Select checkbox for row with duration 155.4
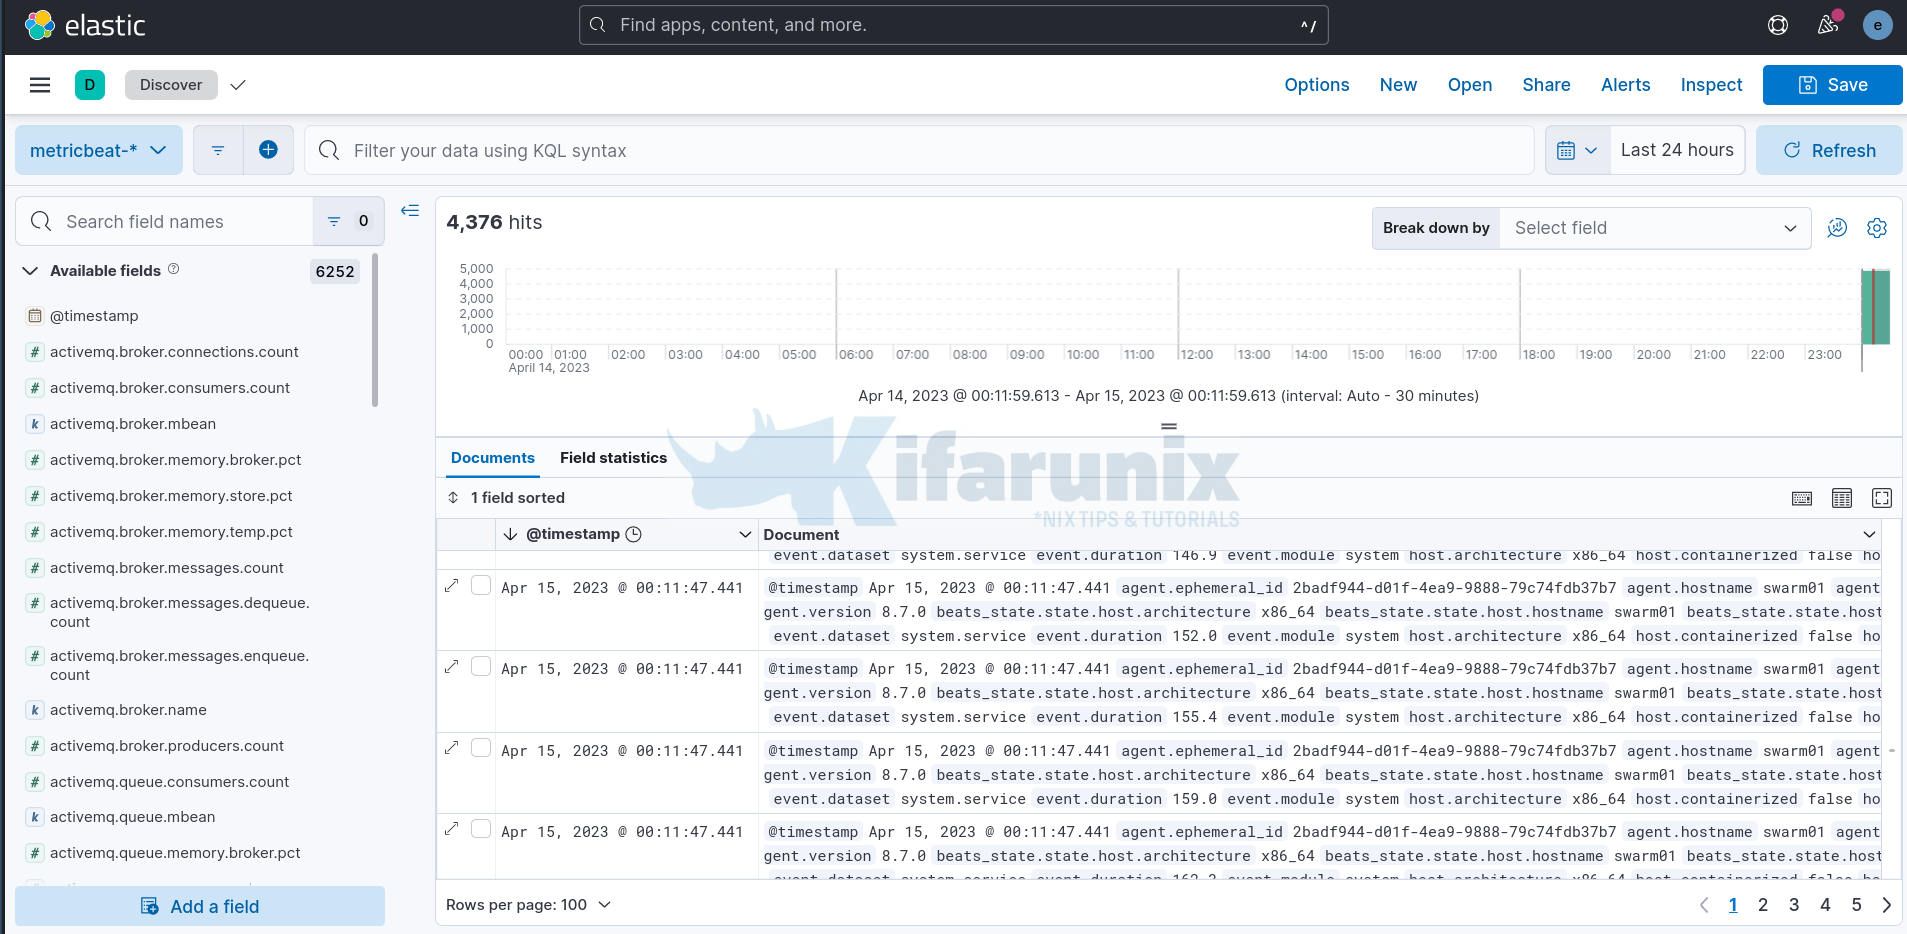1907x934 pixels. click(x=481, y=666)
